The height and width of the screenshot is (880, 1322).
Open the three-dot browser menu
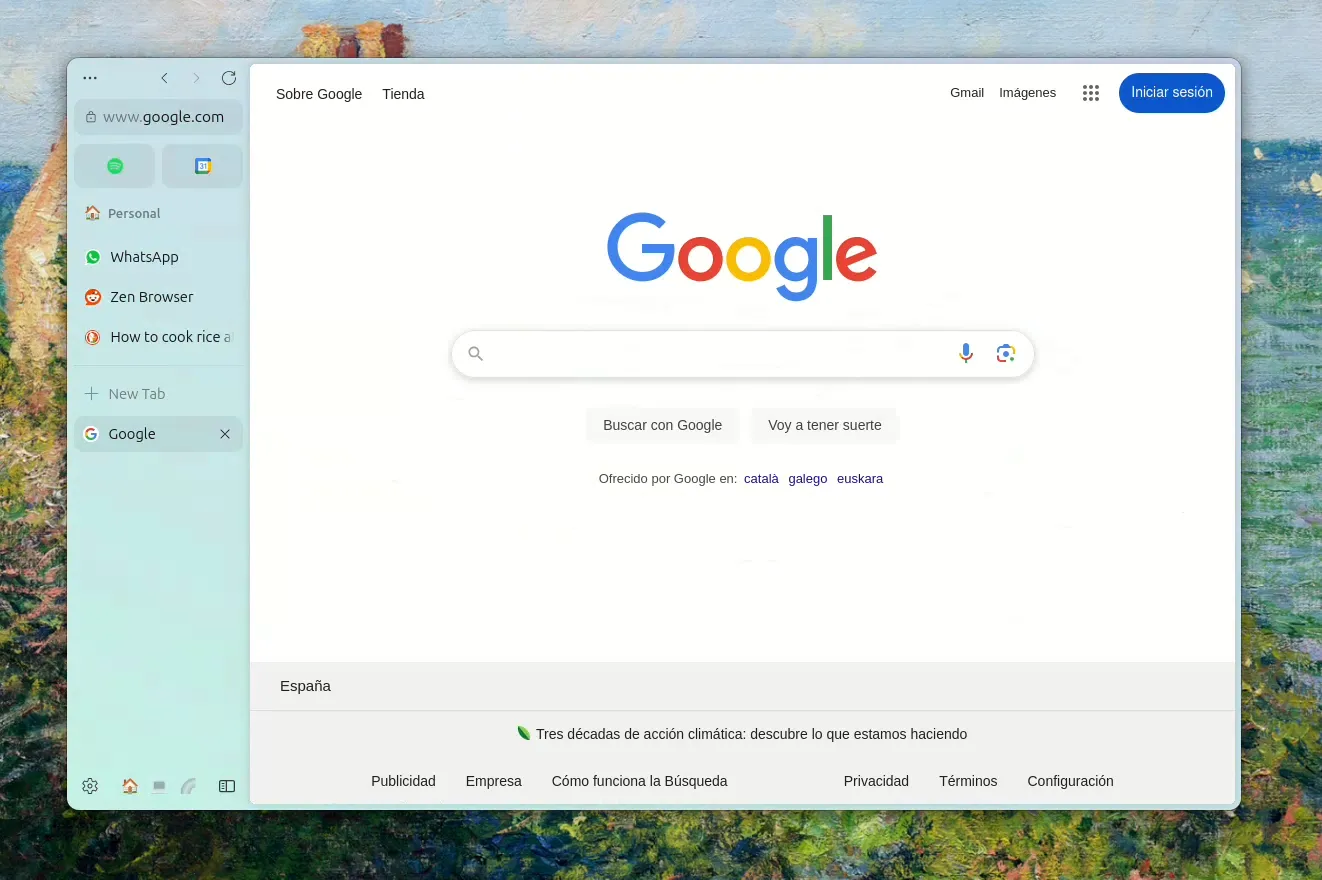(x=90, y=78)
